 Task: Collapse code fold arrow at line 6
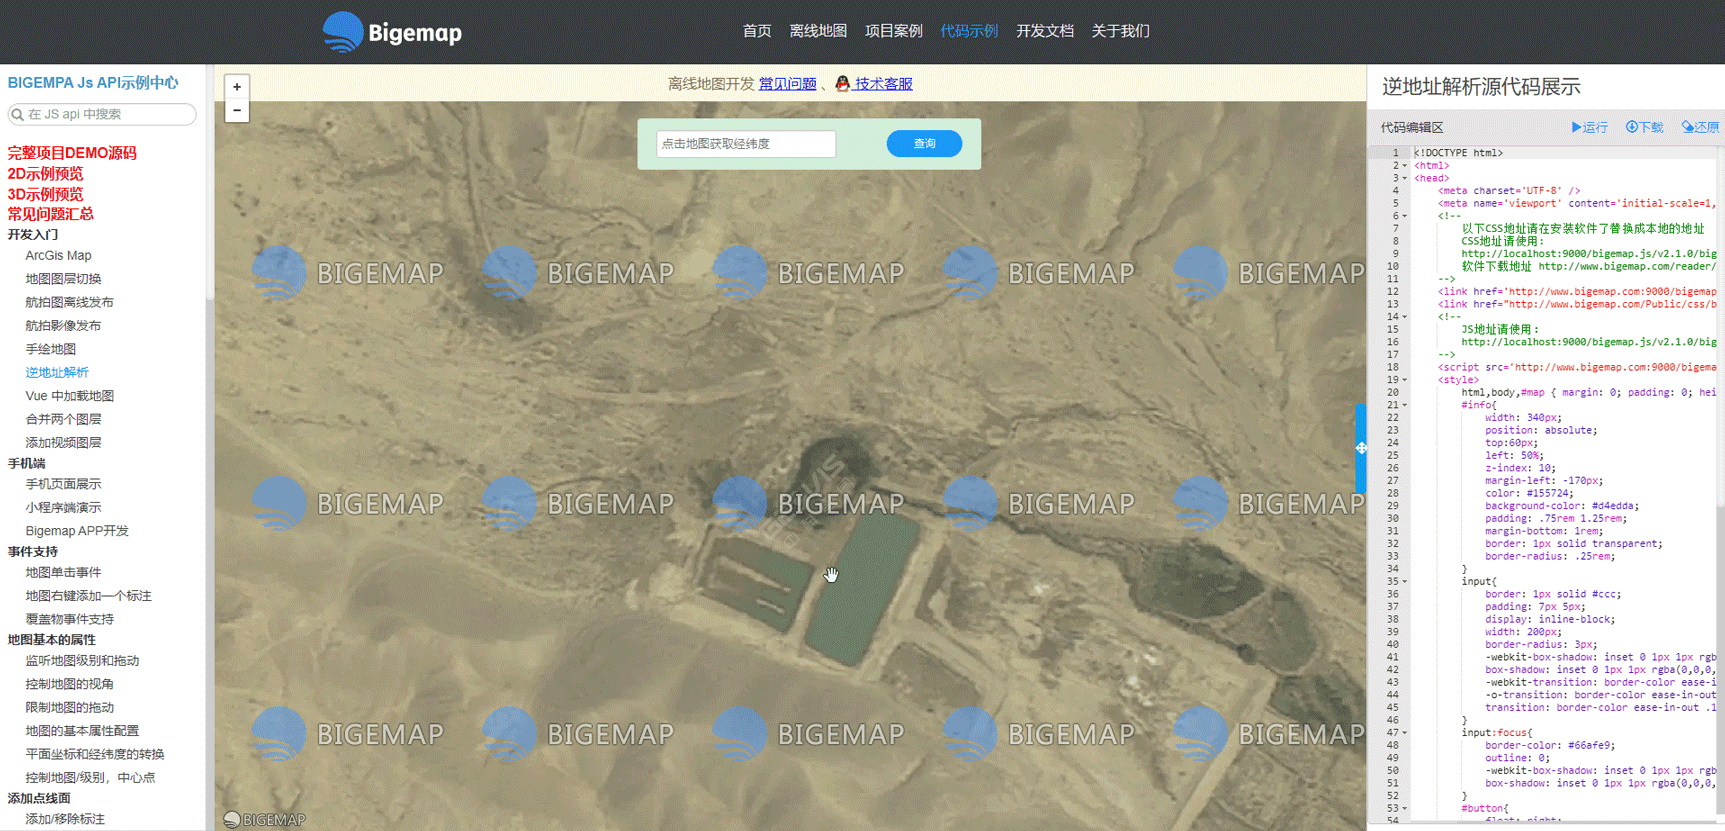1404,216
